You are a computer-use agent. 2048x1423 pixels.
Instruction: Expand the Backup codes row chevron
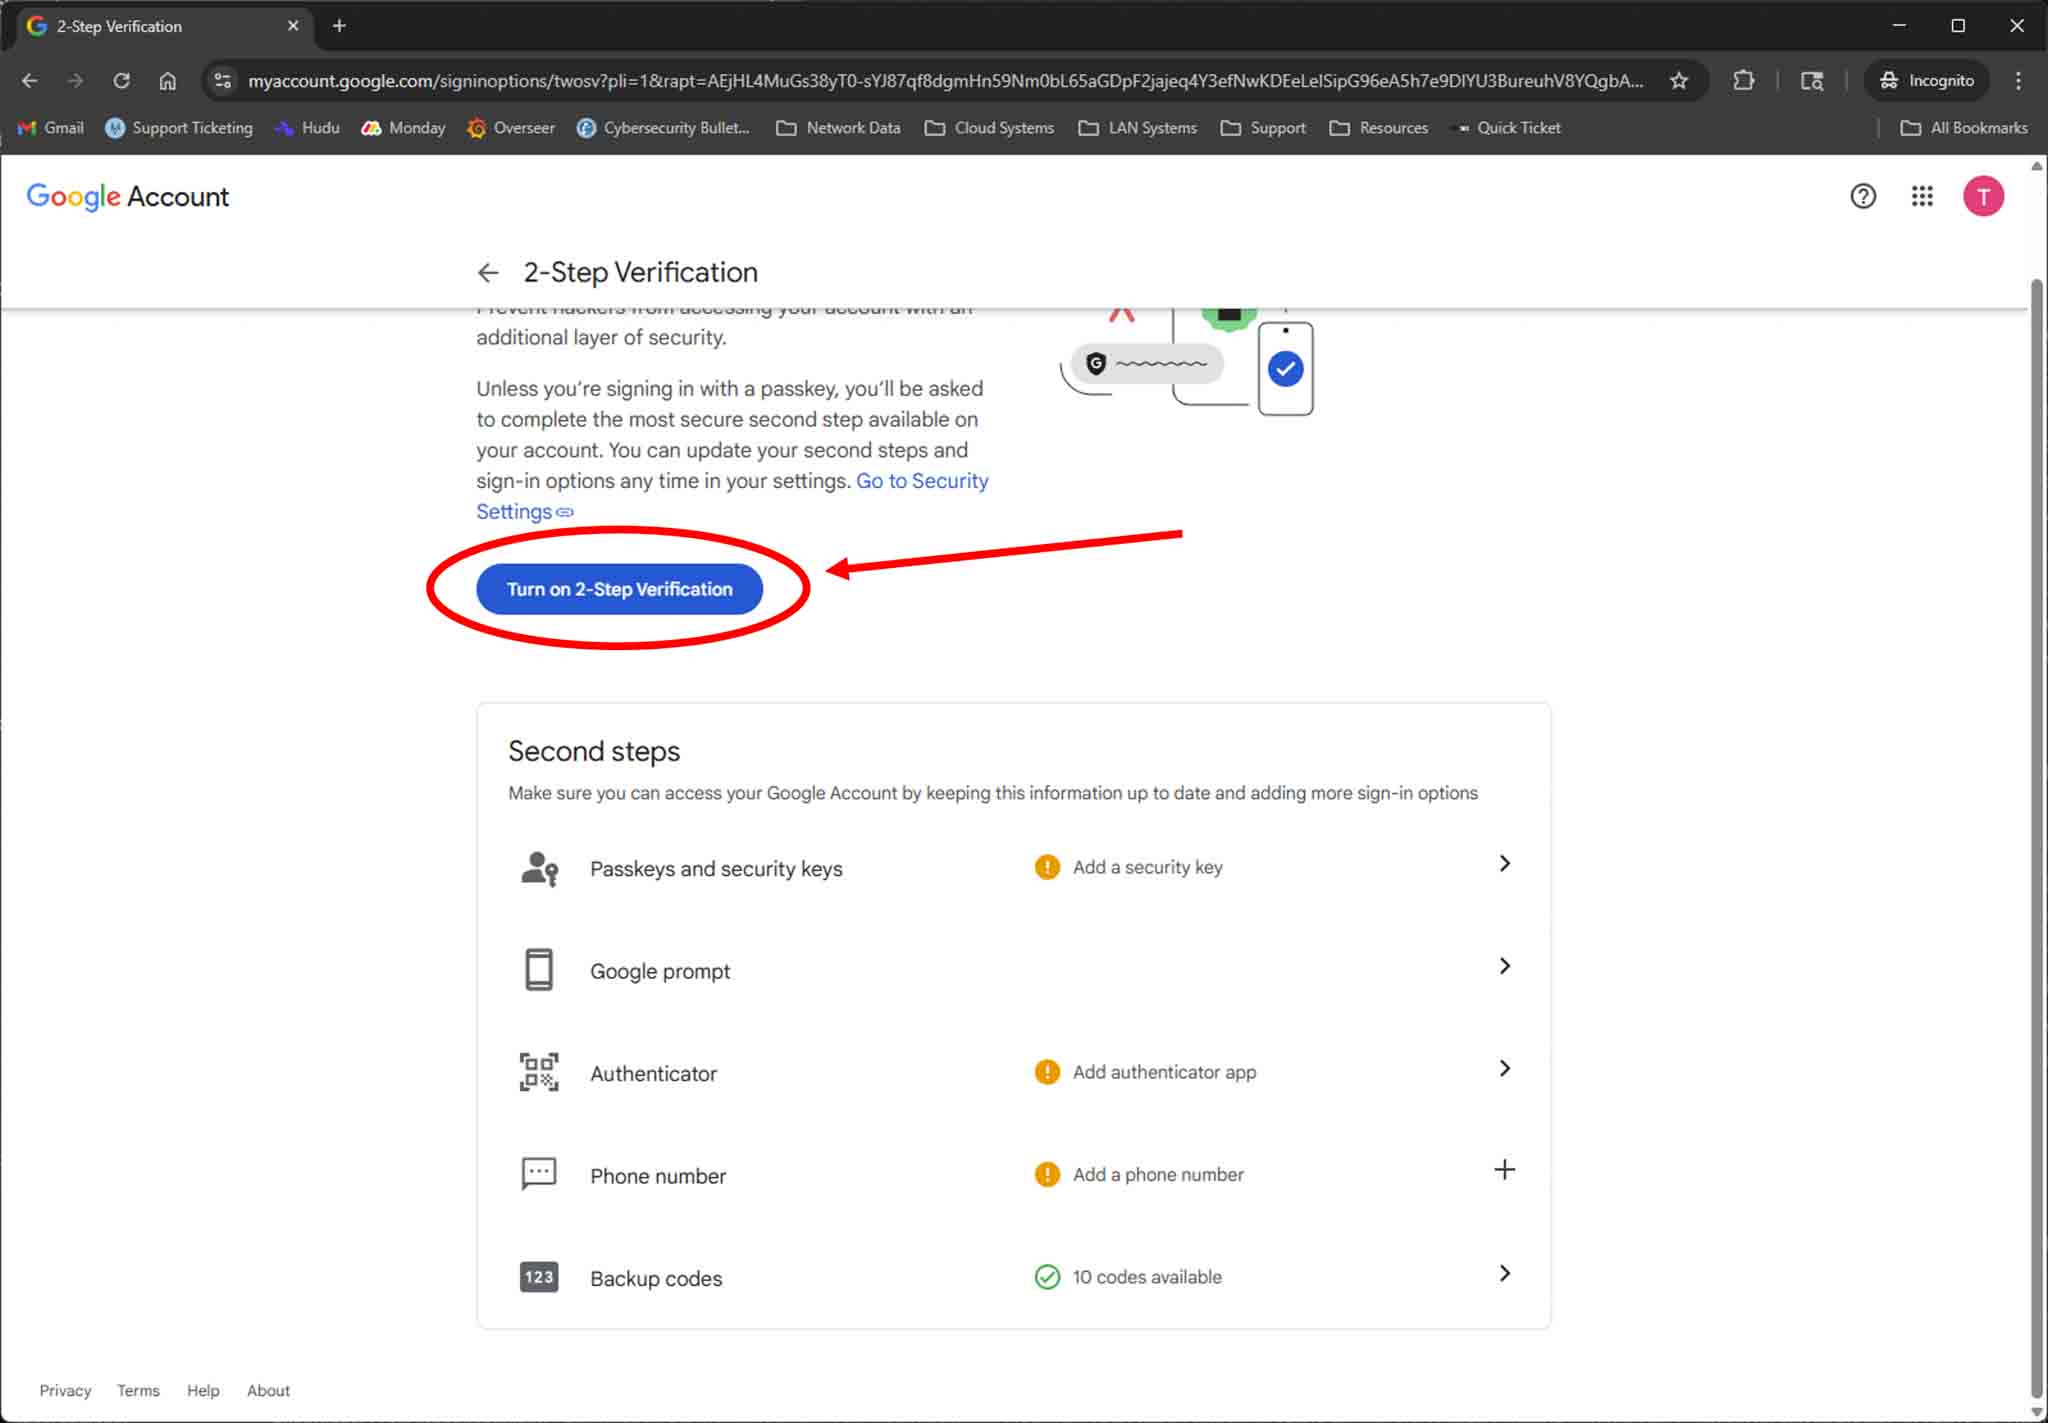pyautogui.click(x=1504, y=1274)
